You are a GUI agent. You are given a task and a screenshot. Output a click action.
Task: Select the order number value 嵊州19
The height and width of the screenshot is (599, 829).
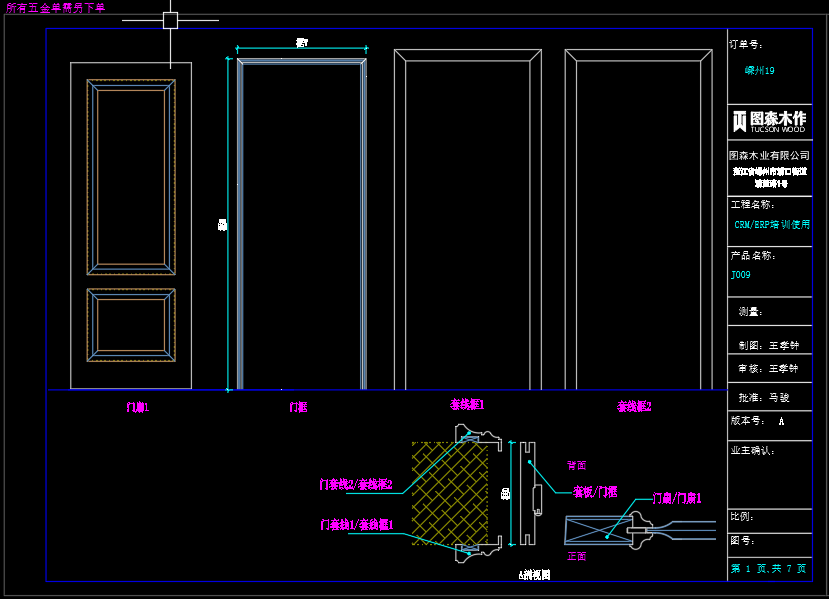tap(759, 71)
